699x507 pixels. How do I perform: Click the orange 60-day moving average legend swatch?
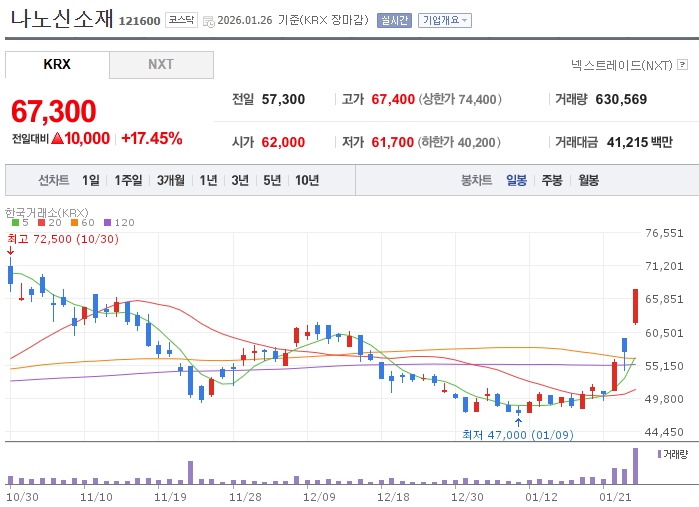pos(74,223)
